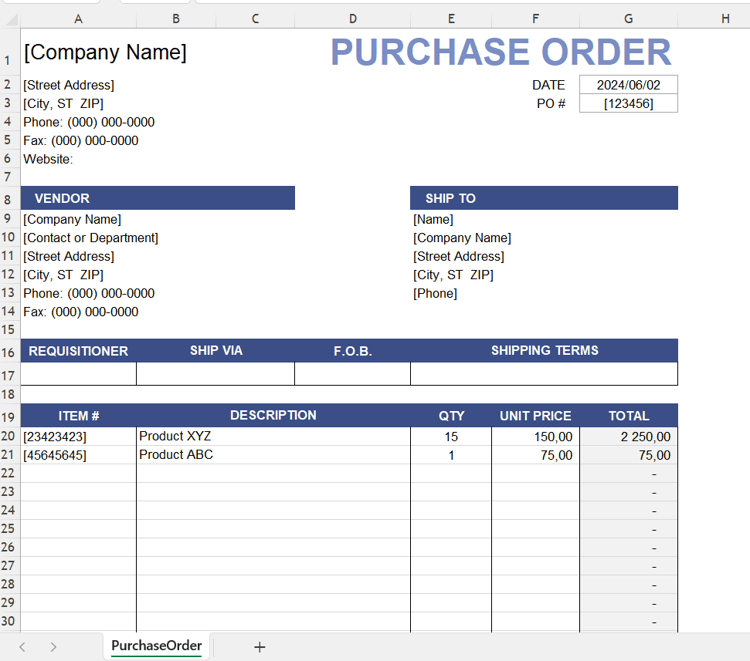Click the empty Ship Via cell

[x=216, y=374]
